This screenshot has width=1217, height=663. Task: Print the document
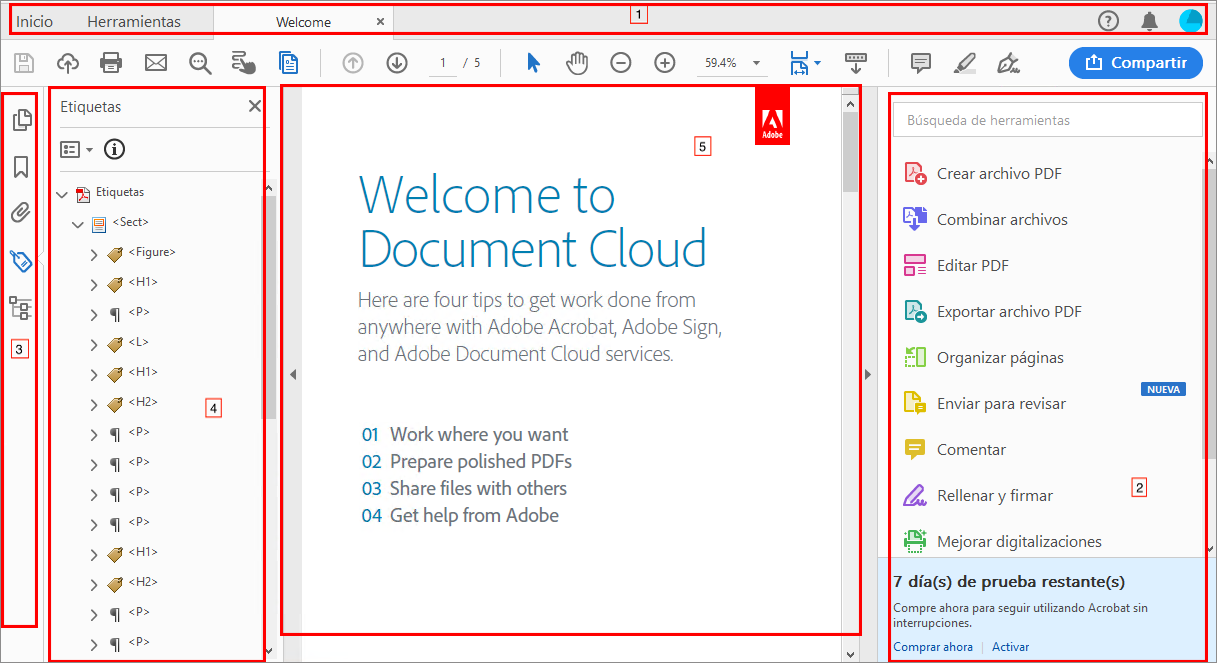coord(110,63)
